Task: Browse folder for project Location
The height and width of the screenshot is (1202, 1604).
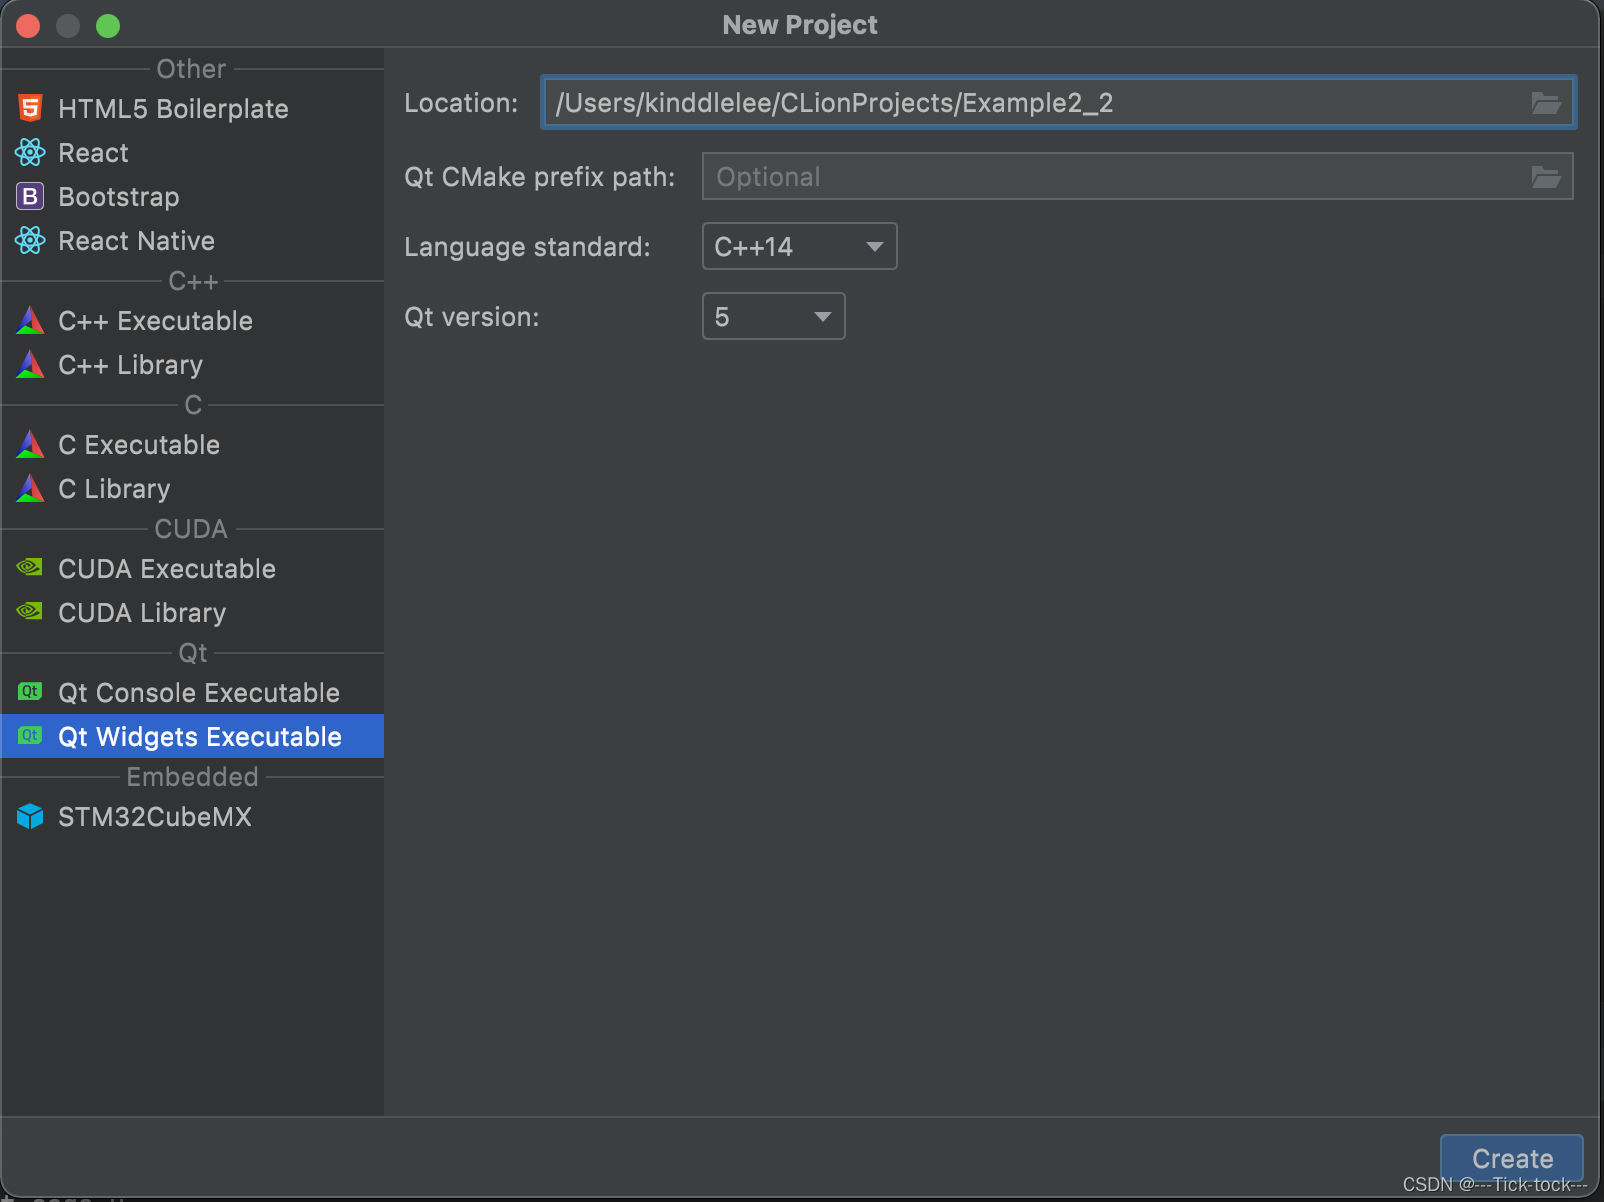Action: (x=1546, y=103)
